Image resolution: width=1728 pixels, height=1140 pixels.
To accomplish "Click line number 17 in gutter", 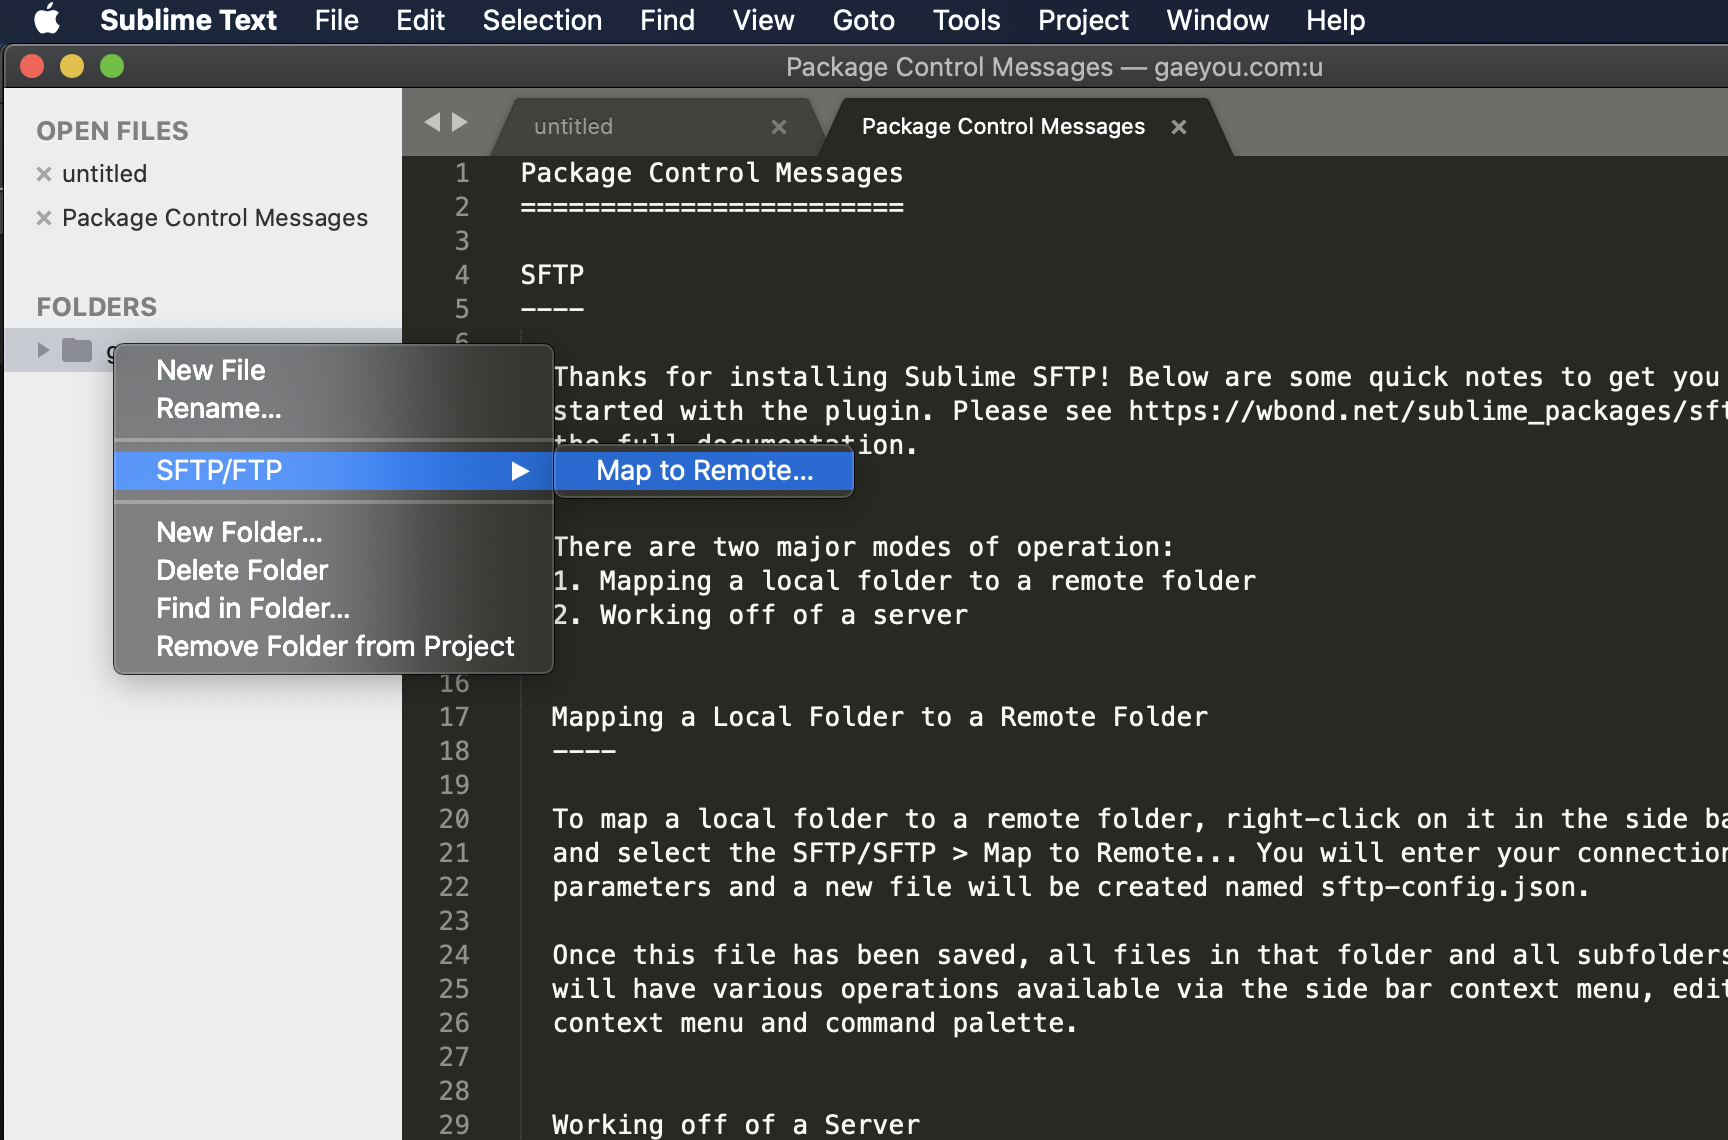I will (454, 717).
